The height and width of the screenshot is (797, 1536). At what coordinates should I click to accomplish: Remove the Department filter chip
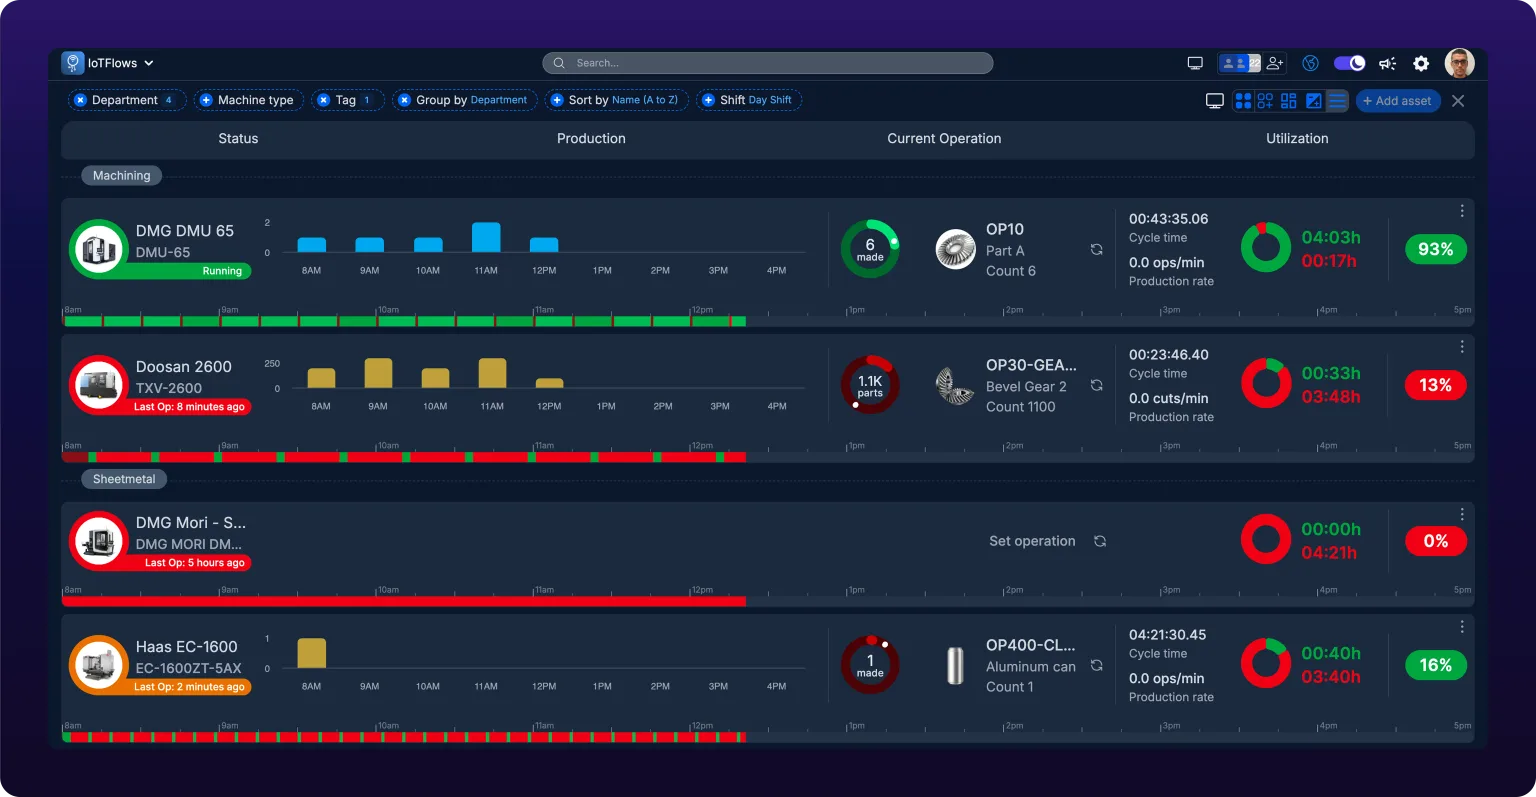tap(81, 100)
